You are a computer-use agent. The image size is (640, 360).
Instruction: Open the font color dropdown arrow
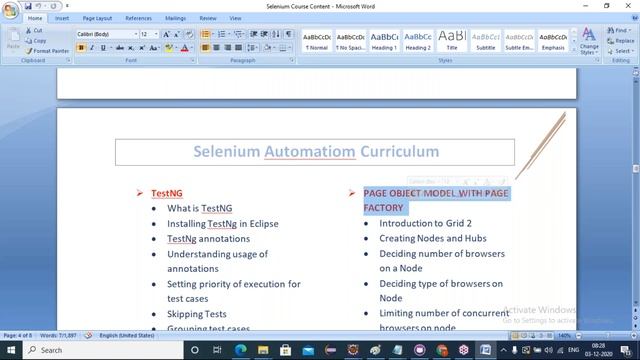[192, 48]
